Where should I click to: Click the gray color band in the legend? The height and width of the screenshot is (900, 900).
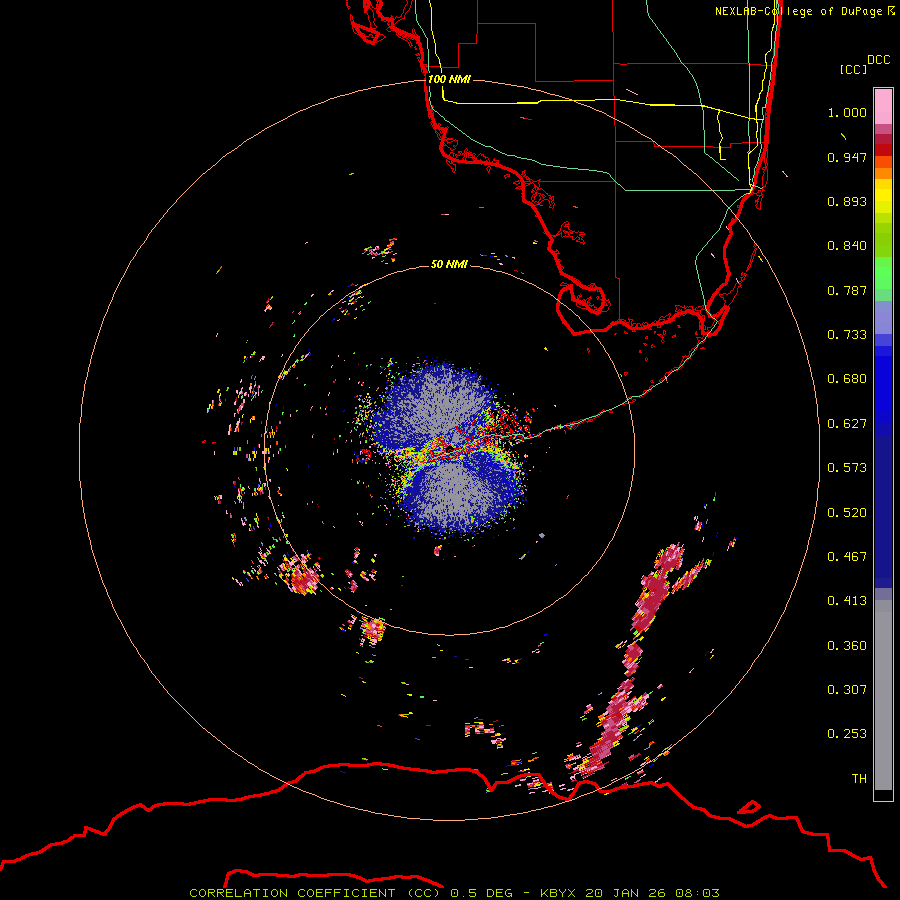(x=883, y=695)
